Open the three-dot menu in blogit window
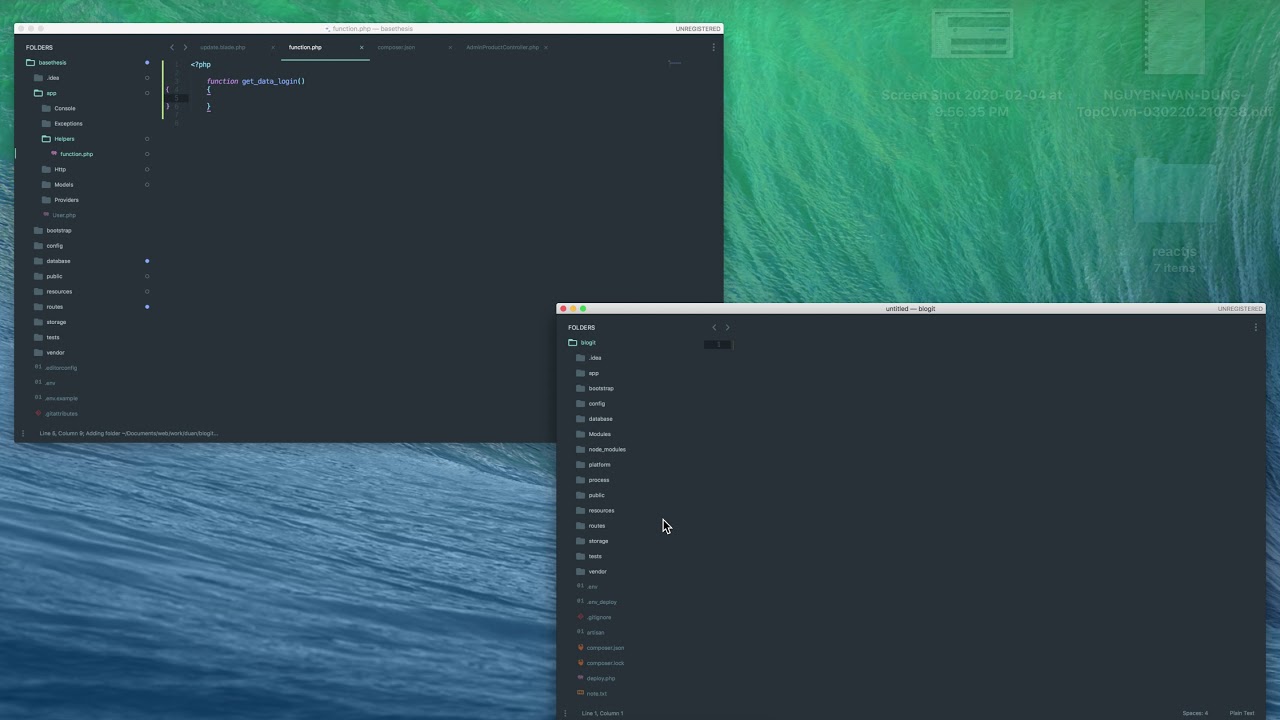 coord(1256,327)
